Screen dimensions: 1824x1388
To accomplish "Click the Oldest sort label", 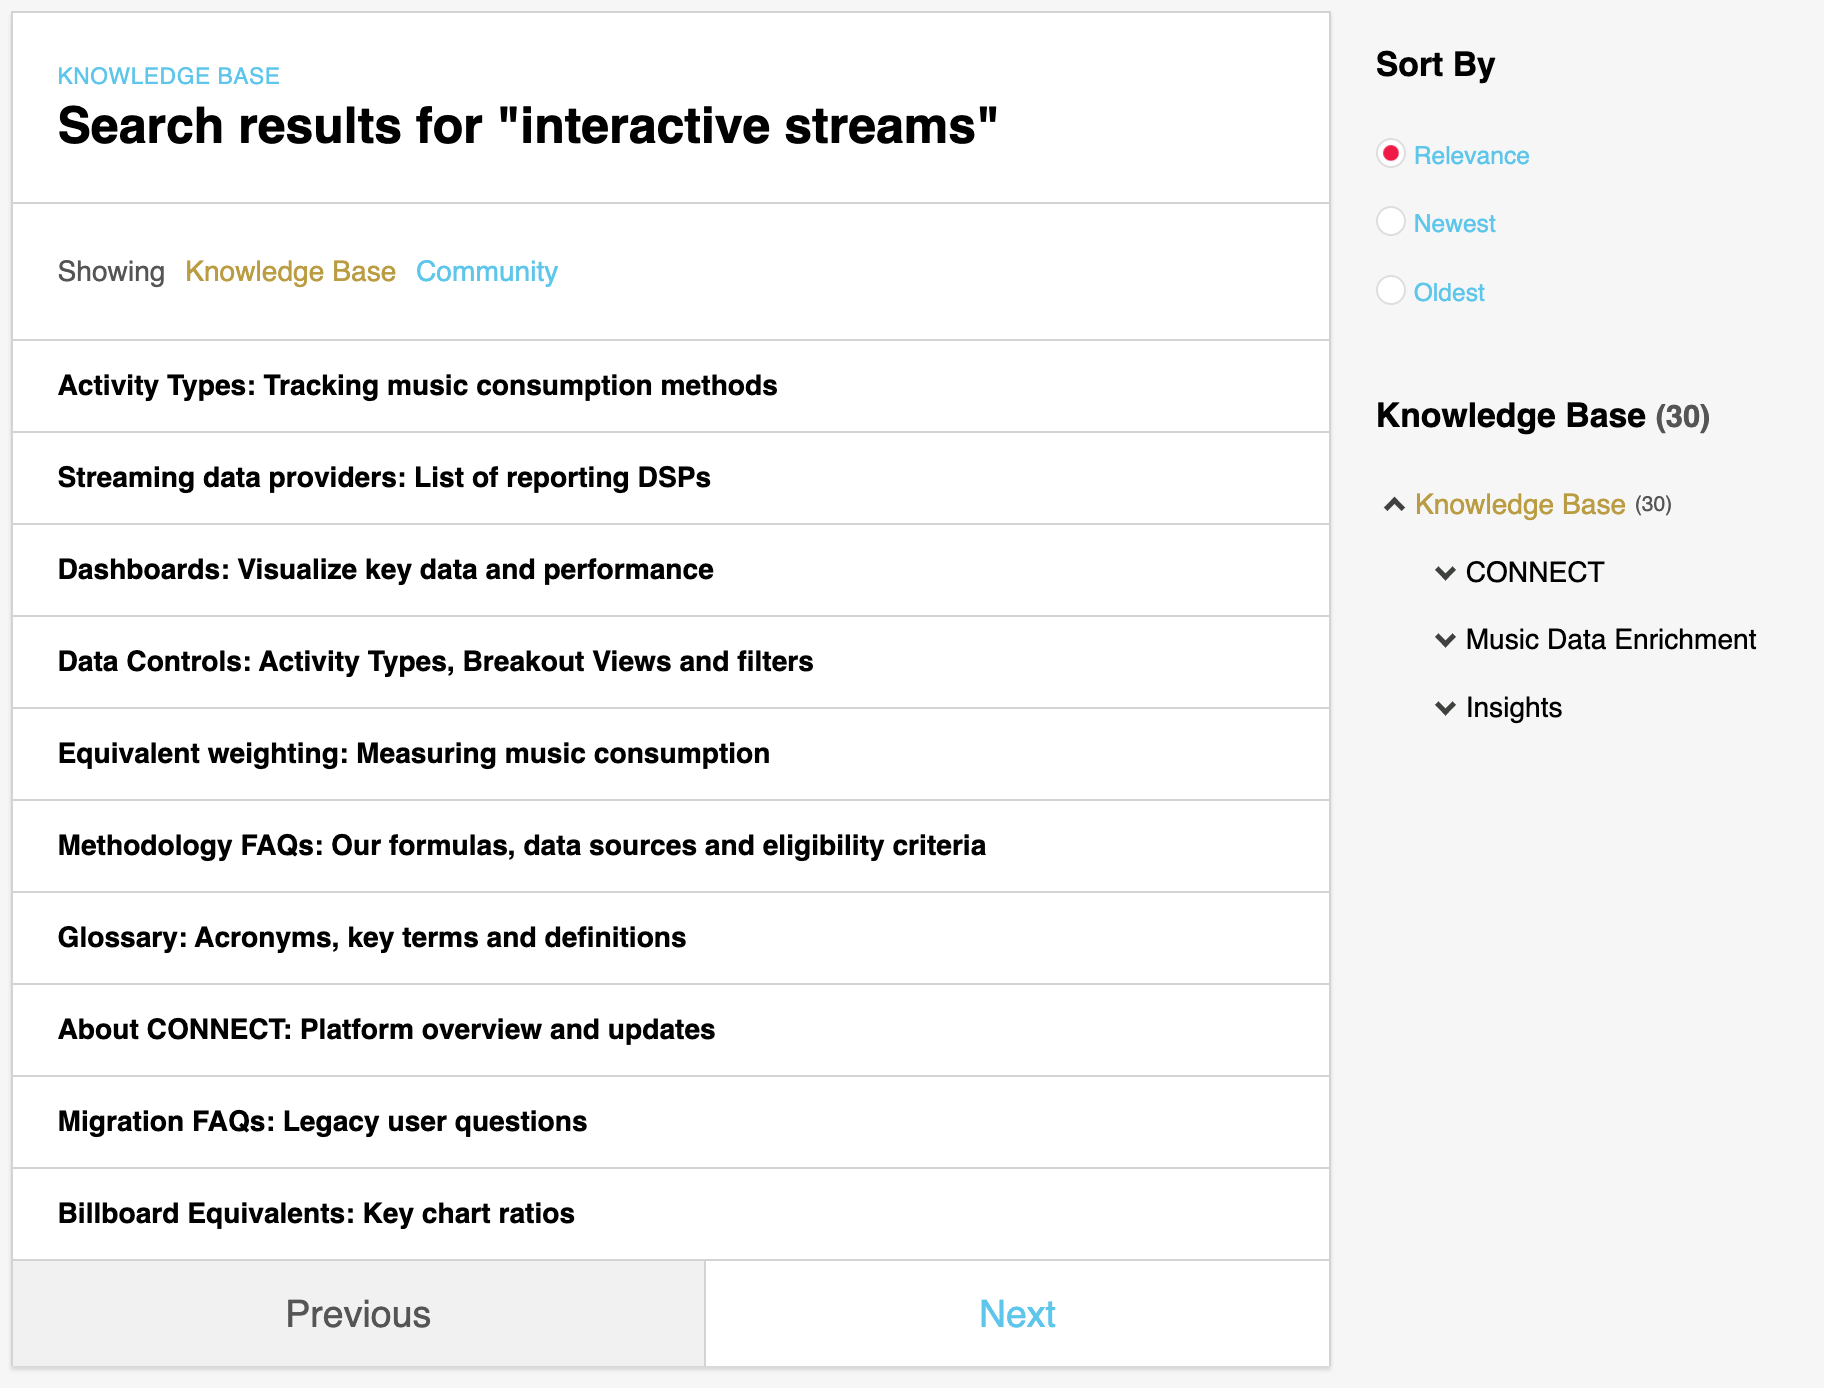I will 1449,292.
